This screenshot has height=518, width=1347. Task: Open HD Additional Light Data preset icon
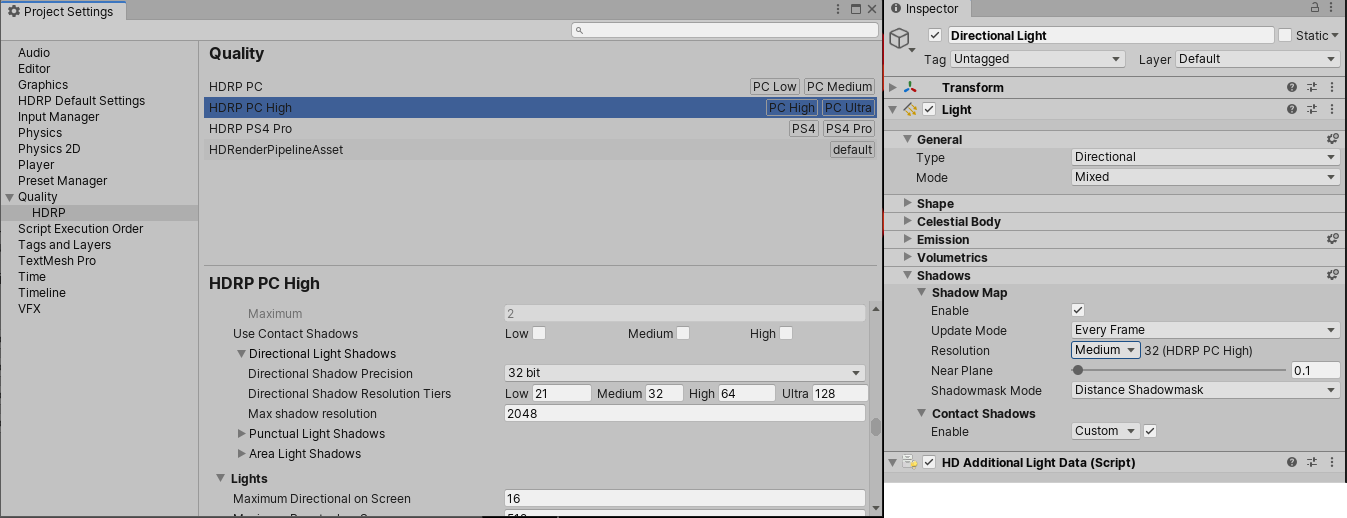pyautogui.click(x=1312, y=462)
